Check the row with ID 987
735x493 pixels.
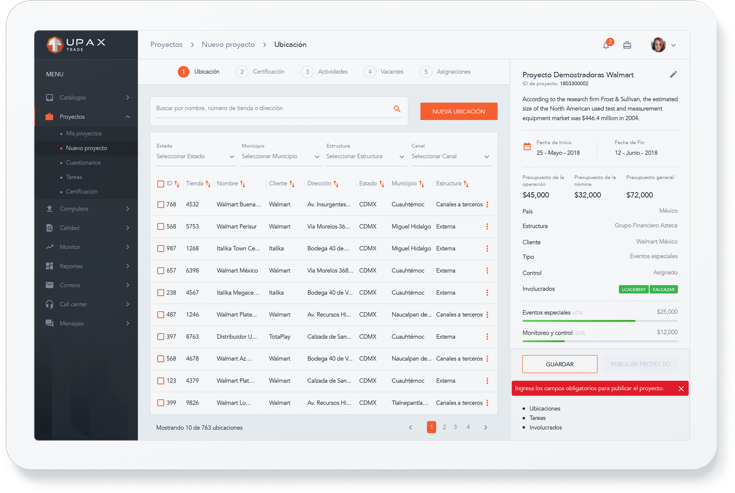tap(160, 248)
